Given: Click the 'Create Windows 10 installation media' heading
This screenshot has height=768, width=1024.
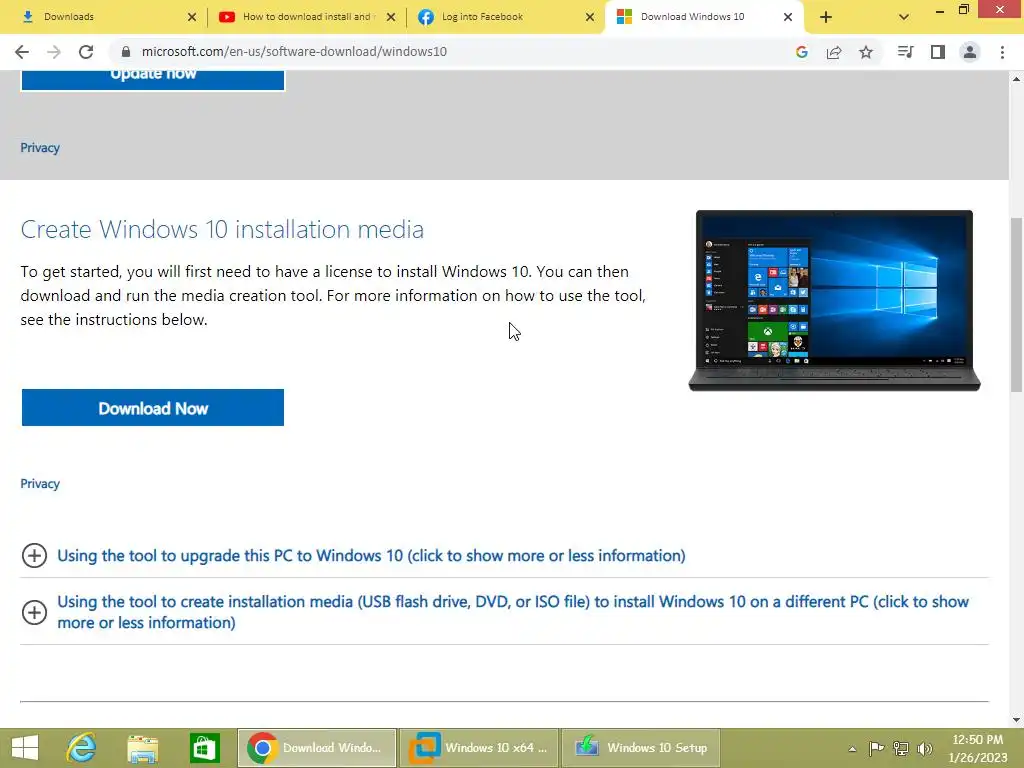Looking at the screenshot, I should coord(222,230).
